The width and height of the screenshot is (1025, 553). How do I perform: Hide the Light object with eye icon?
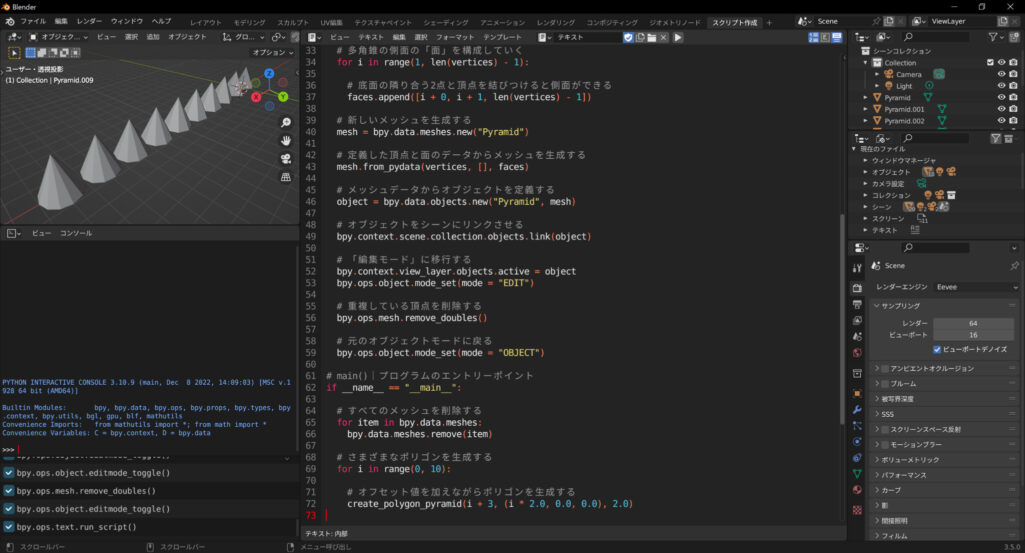click(x=1001, y=86)
